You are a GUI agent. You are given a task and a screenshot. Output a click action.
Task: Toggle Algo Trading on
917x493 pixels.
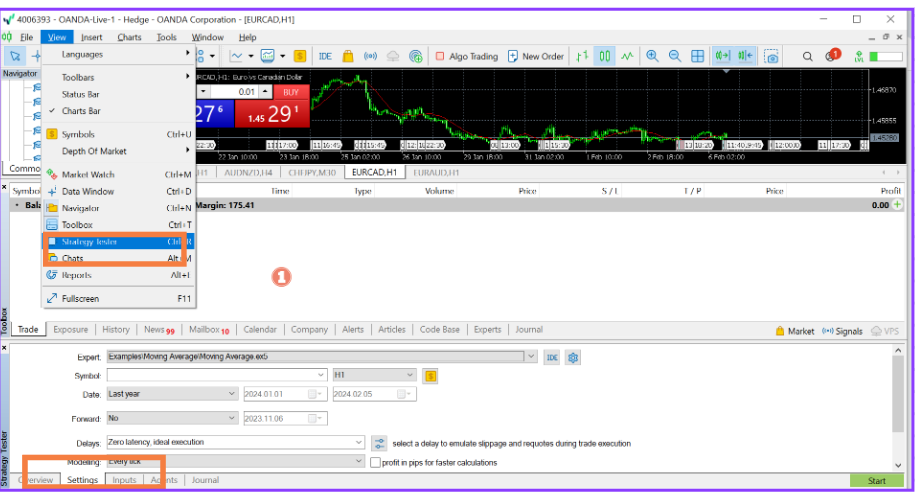[467, 56]
